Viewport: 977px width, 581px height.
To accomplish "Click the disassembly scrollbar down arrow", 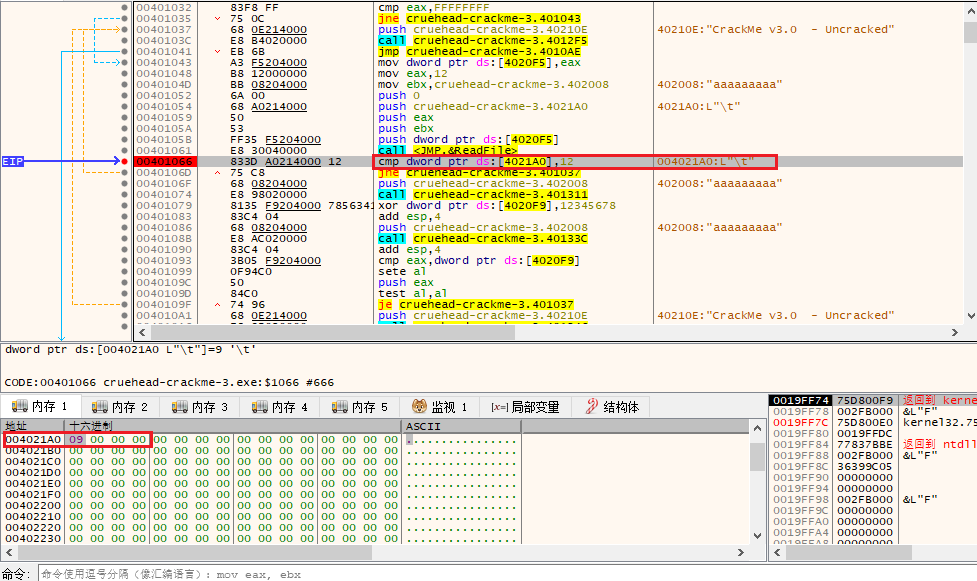I will click(970, 315).
